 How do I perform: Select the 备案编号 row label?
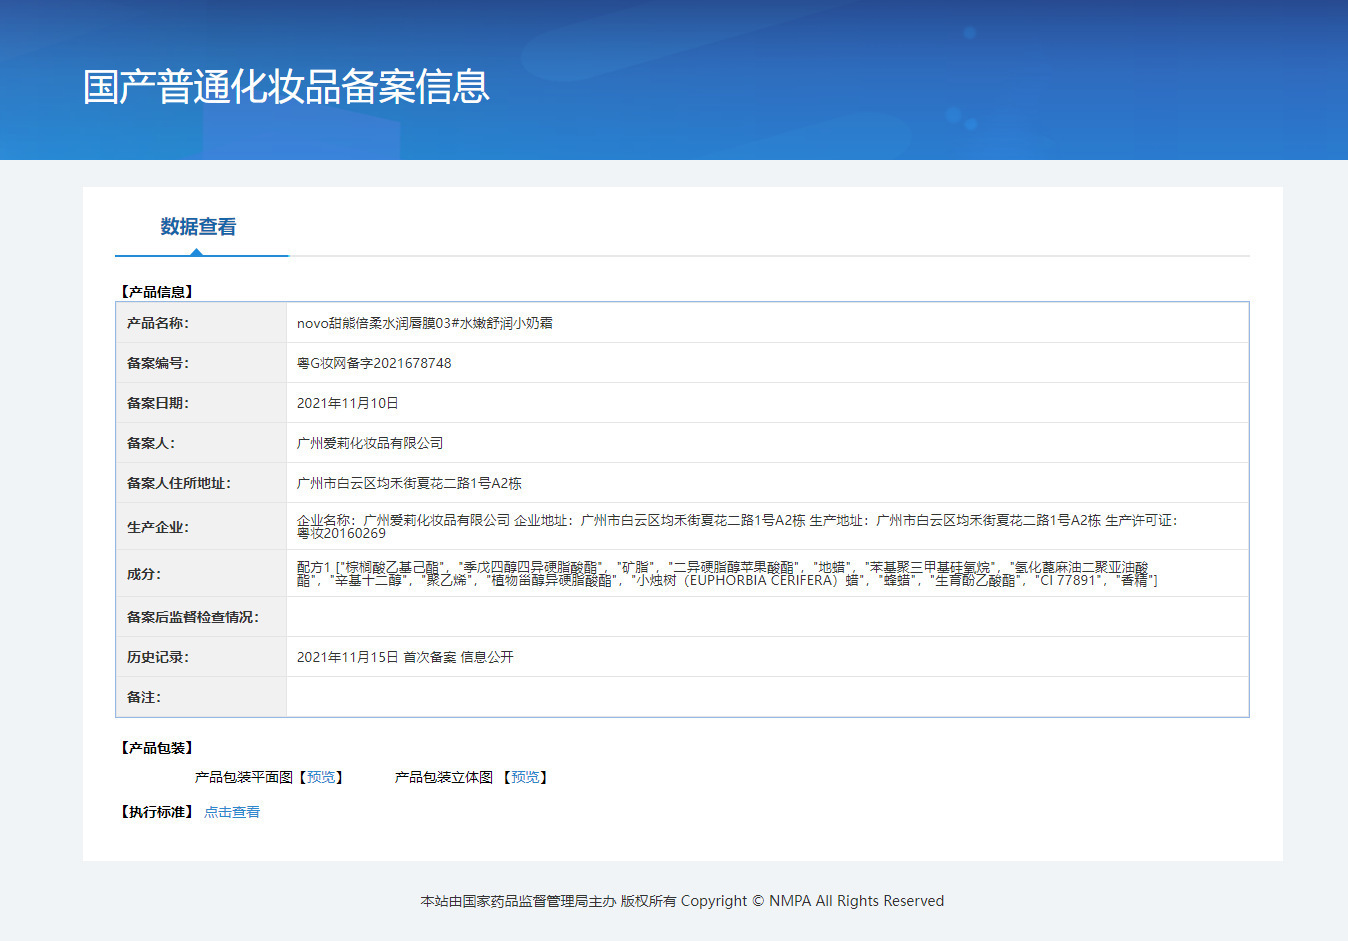pyautogui.click(x=158, y=363)
